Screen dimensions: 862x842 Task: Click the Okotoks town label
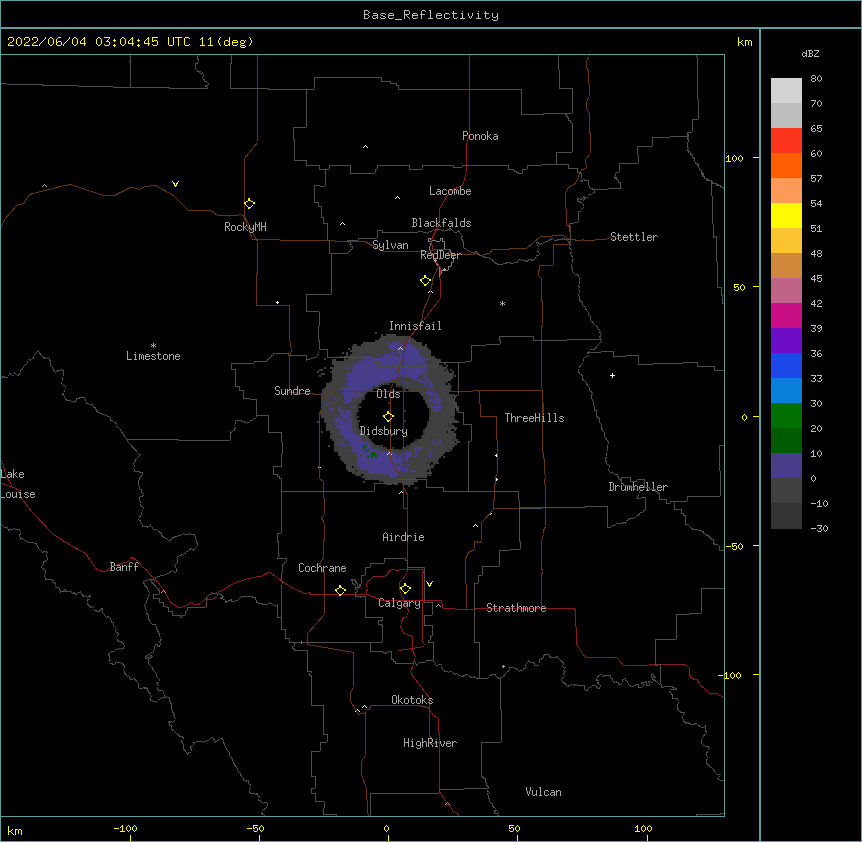(x=412, y=700)
